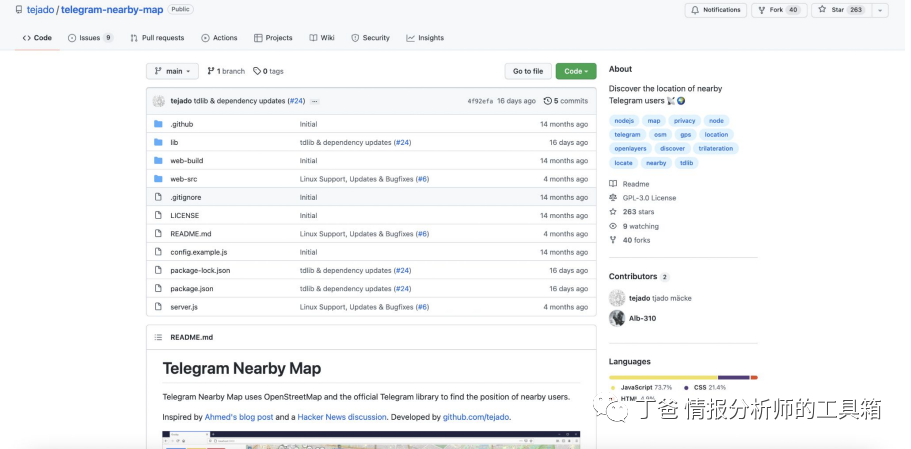Click the privacy topic tag
The height and width of the screenshot is (449, 911).
[684, 121]
